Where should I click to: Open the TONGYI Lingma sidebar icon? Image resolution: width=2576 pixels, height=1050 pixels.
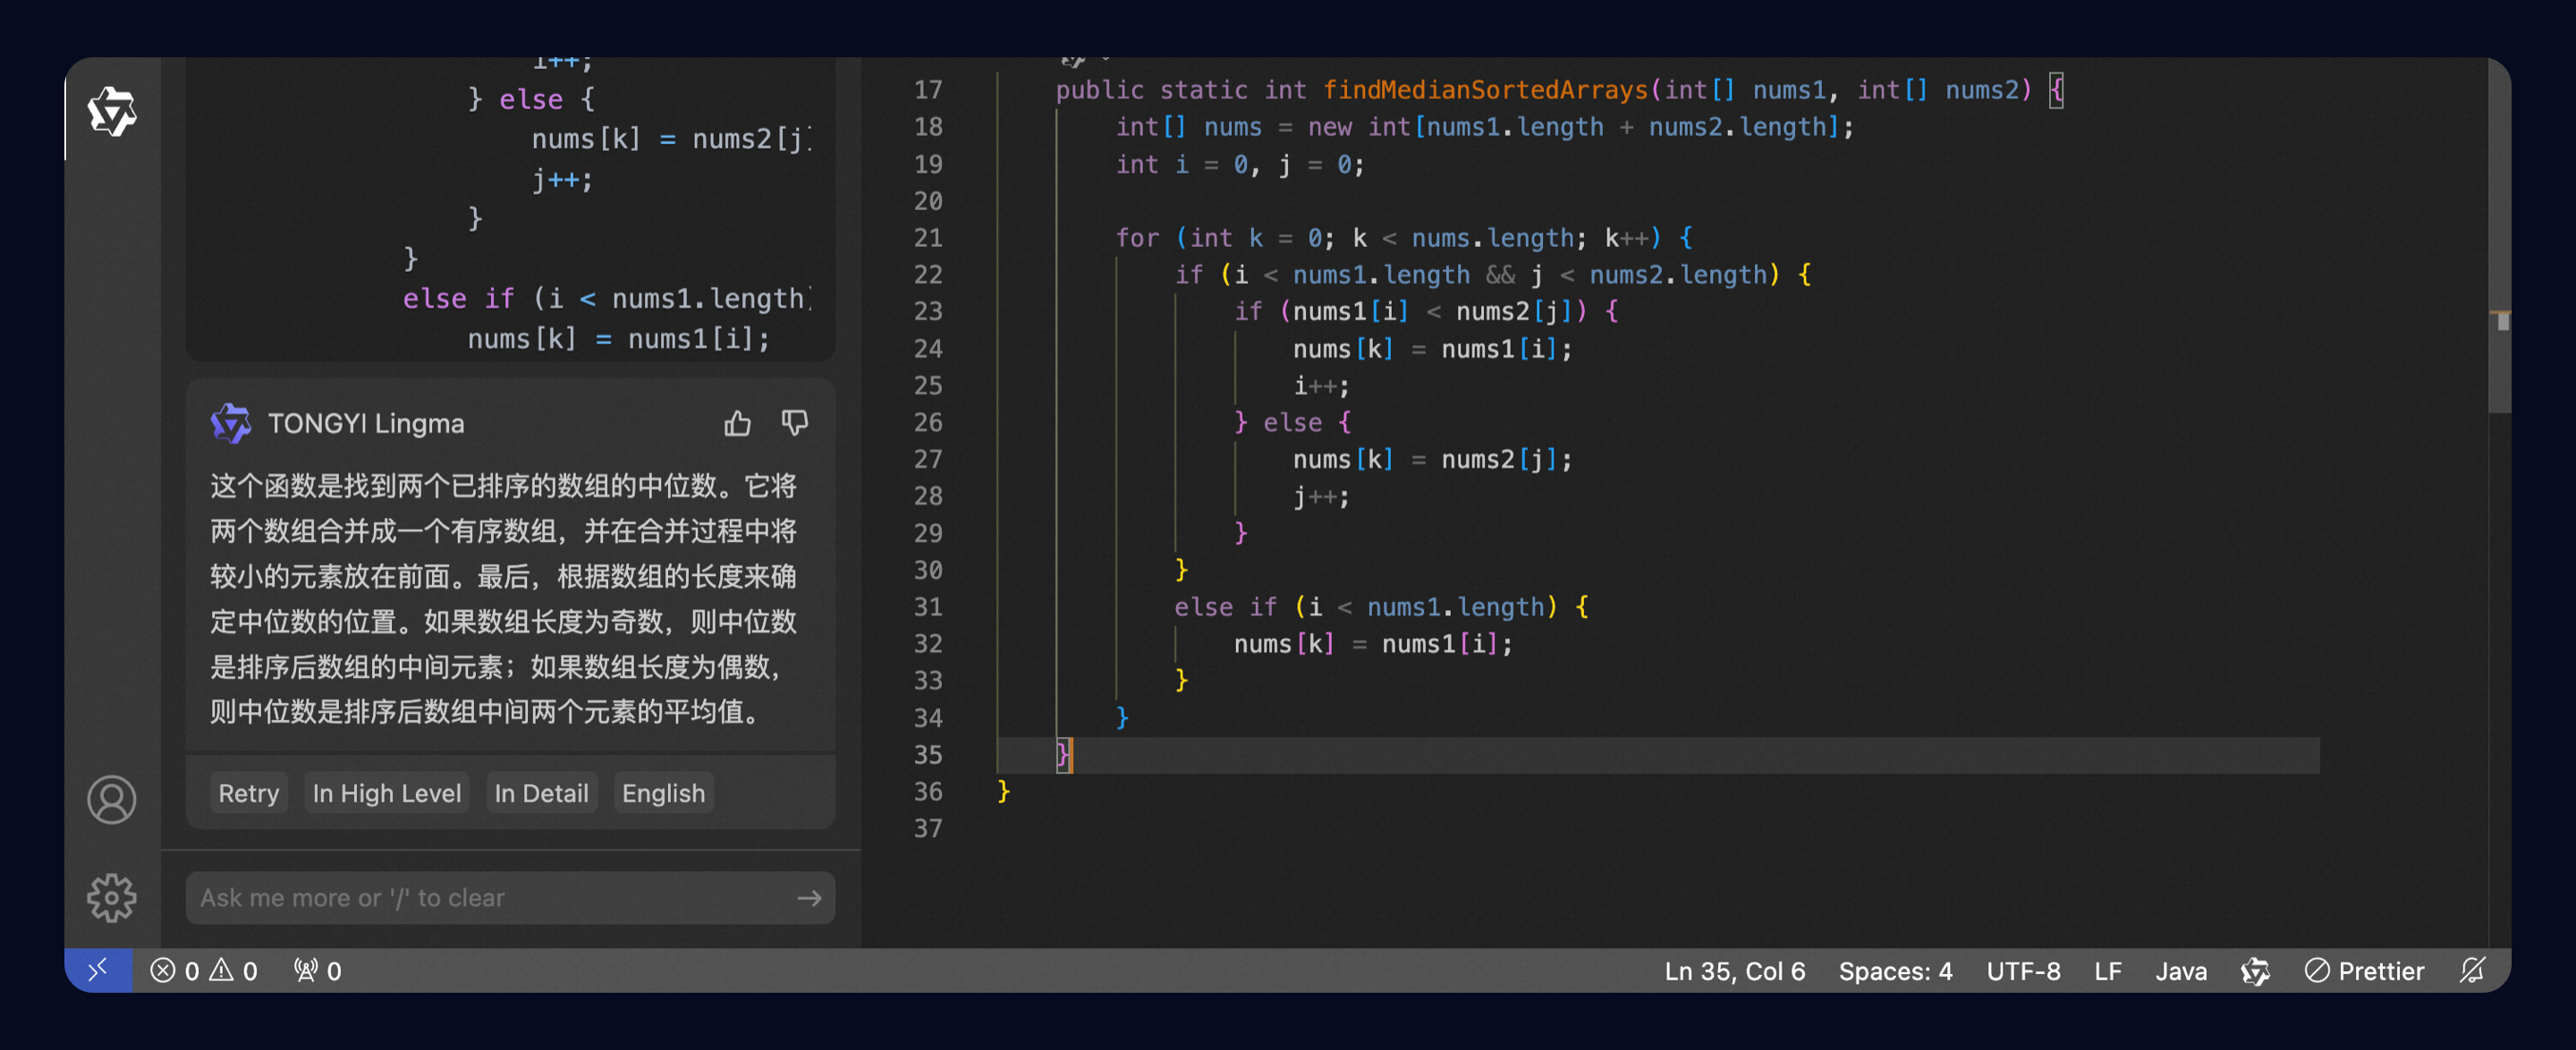click(x=112, y=110)
